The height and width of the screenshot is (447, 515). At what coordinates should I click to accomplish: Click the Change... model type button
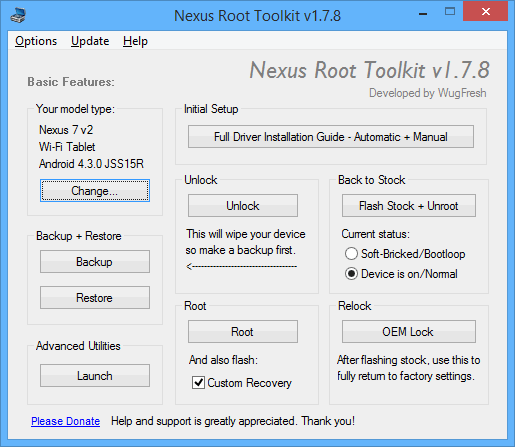click(95, 191)
